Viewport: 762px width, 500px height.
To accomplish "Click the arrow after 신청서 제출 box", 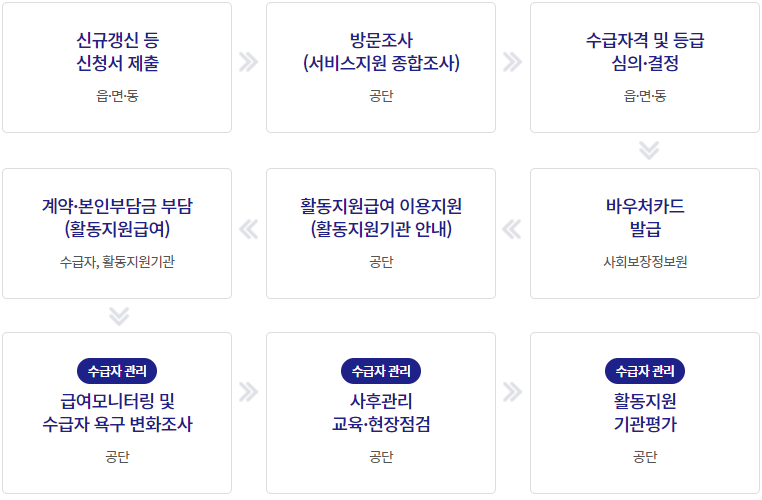I will point(248,62).
